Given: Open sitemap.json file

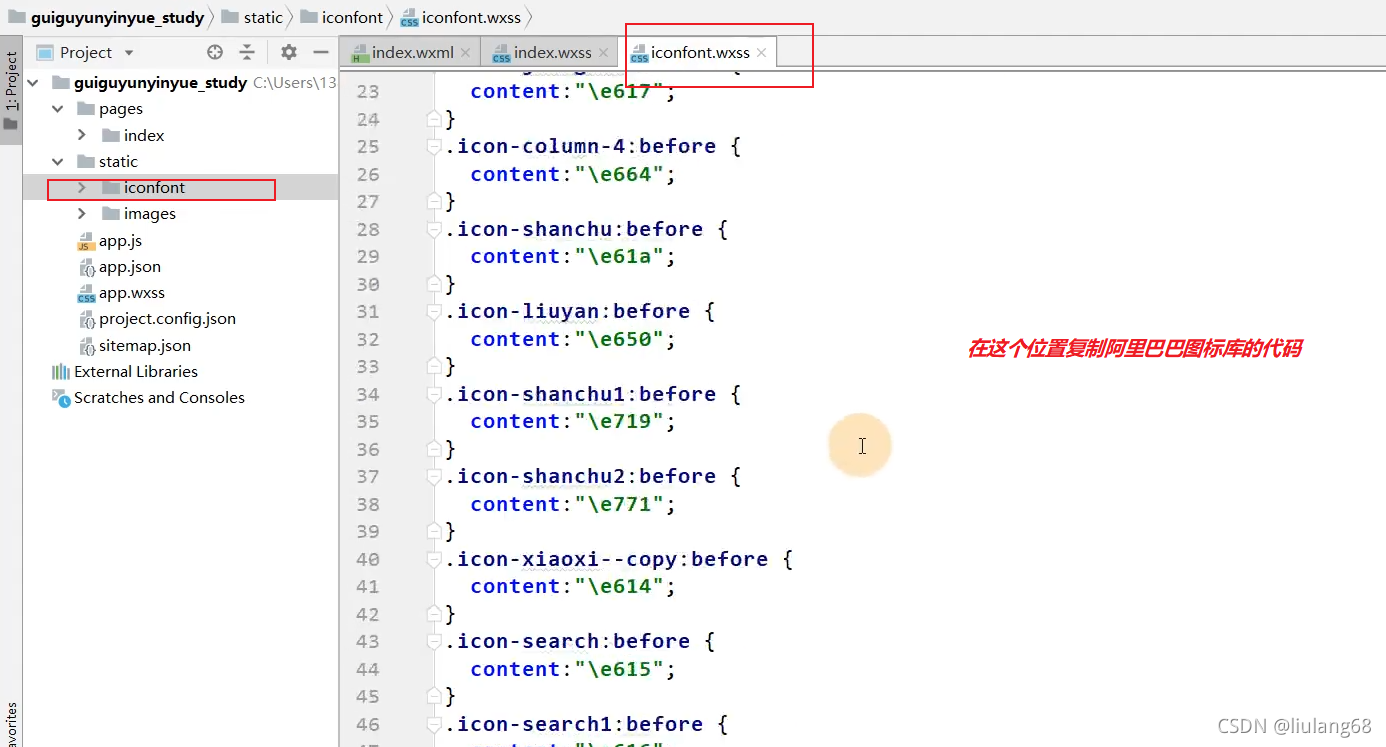Looking at the screenshot, I should (145, 345).
